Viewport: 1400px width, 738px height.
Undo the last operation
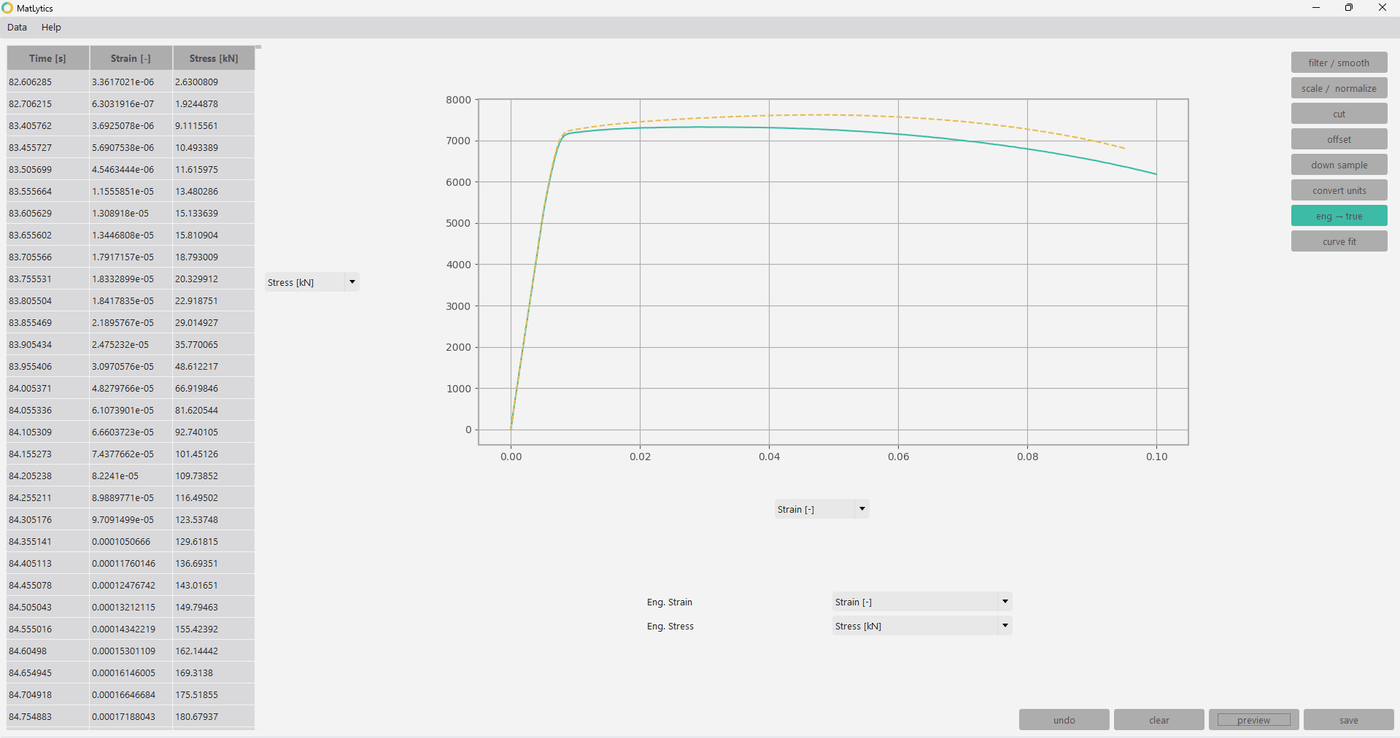click(1063, 719)
